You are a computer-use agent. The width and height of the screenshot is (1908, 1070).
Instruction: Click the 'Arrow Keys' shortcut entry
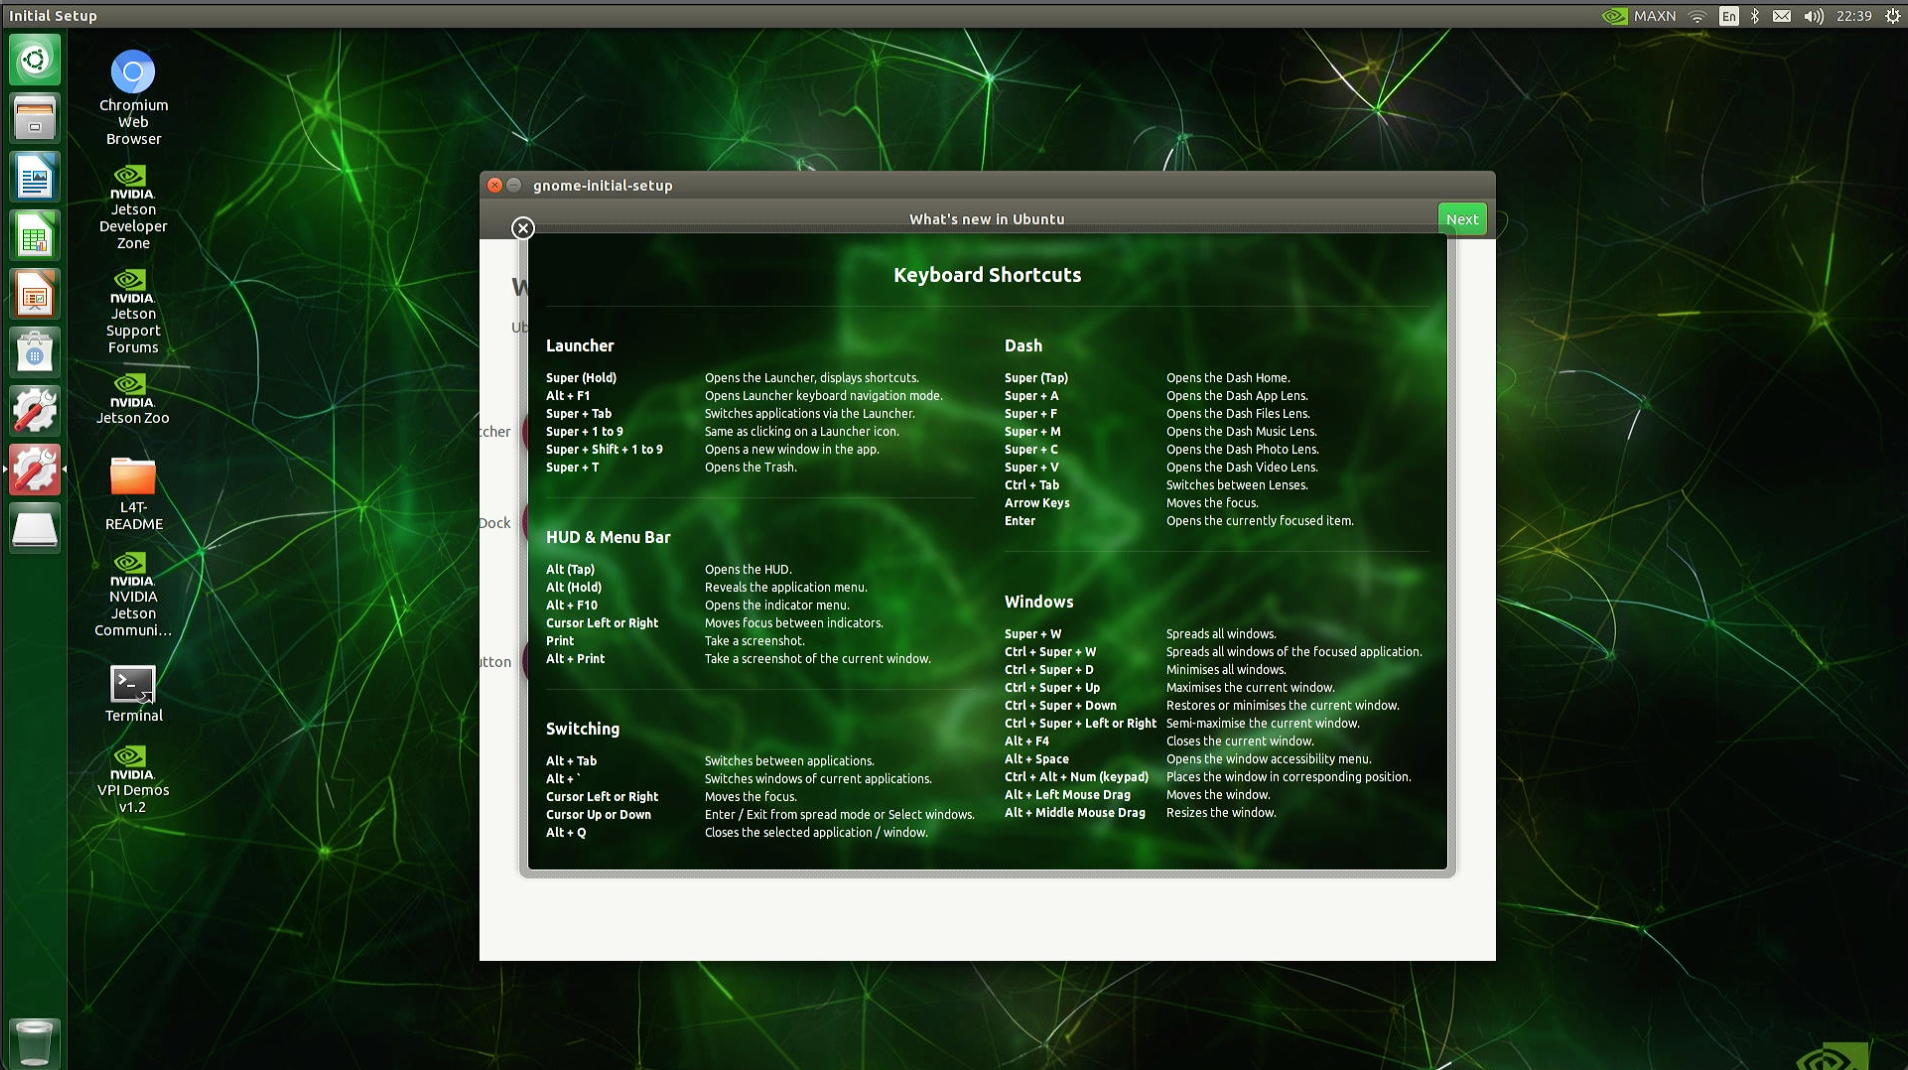[x=1037, y=503]
